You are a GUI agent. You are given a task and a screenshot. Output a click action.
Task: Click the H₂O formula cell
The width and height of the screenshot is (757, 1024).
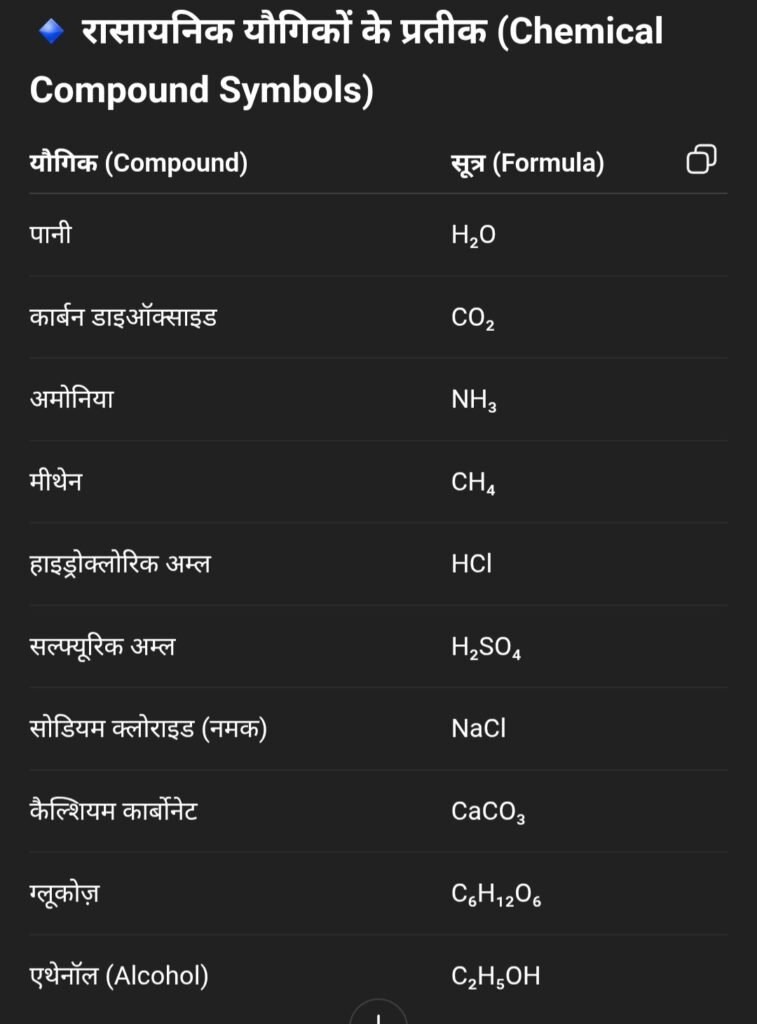point(474,235)
